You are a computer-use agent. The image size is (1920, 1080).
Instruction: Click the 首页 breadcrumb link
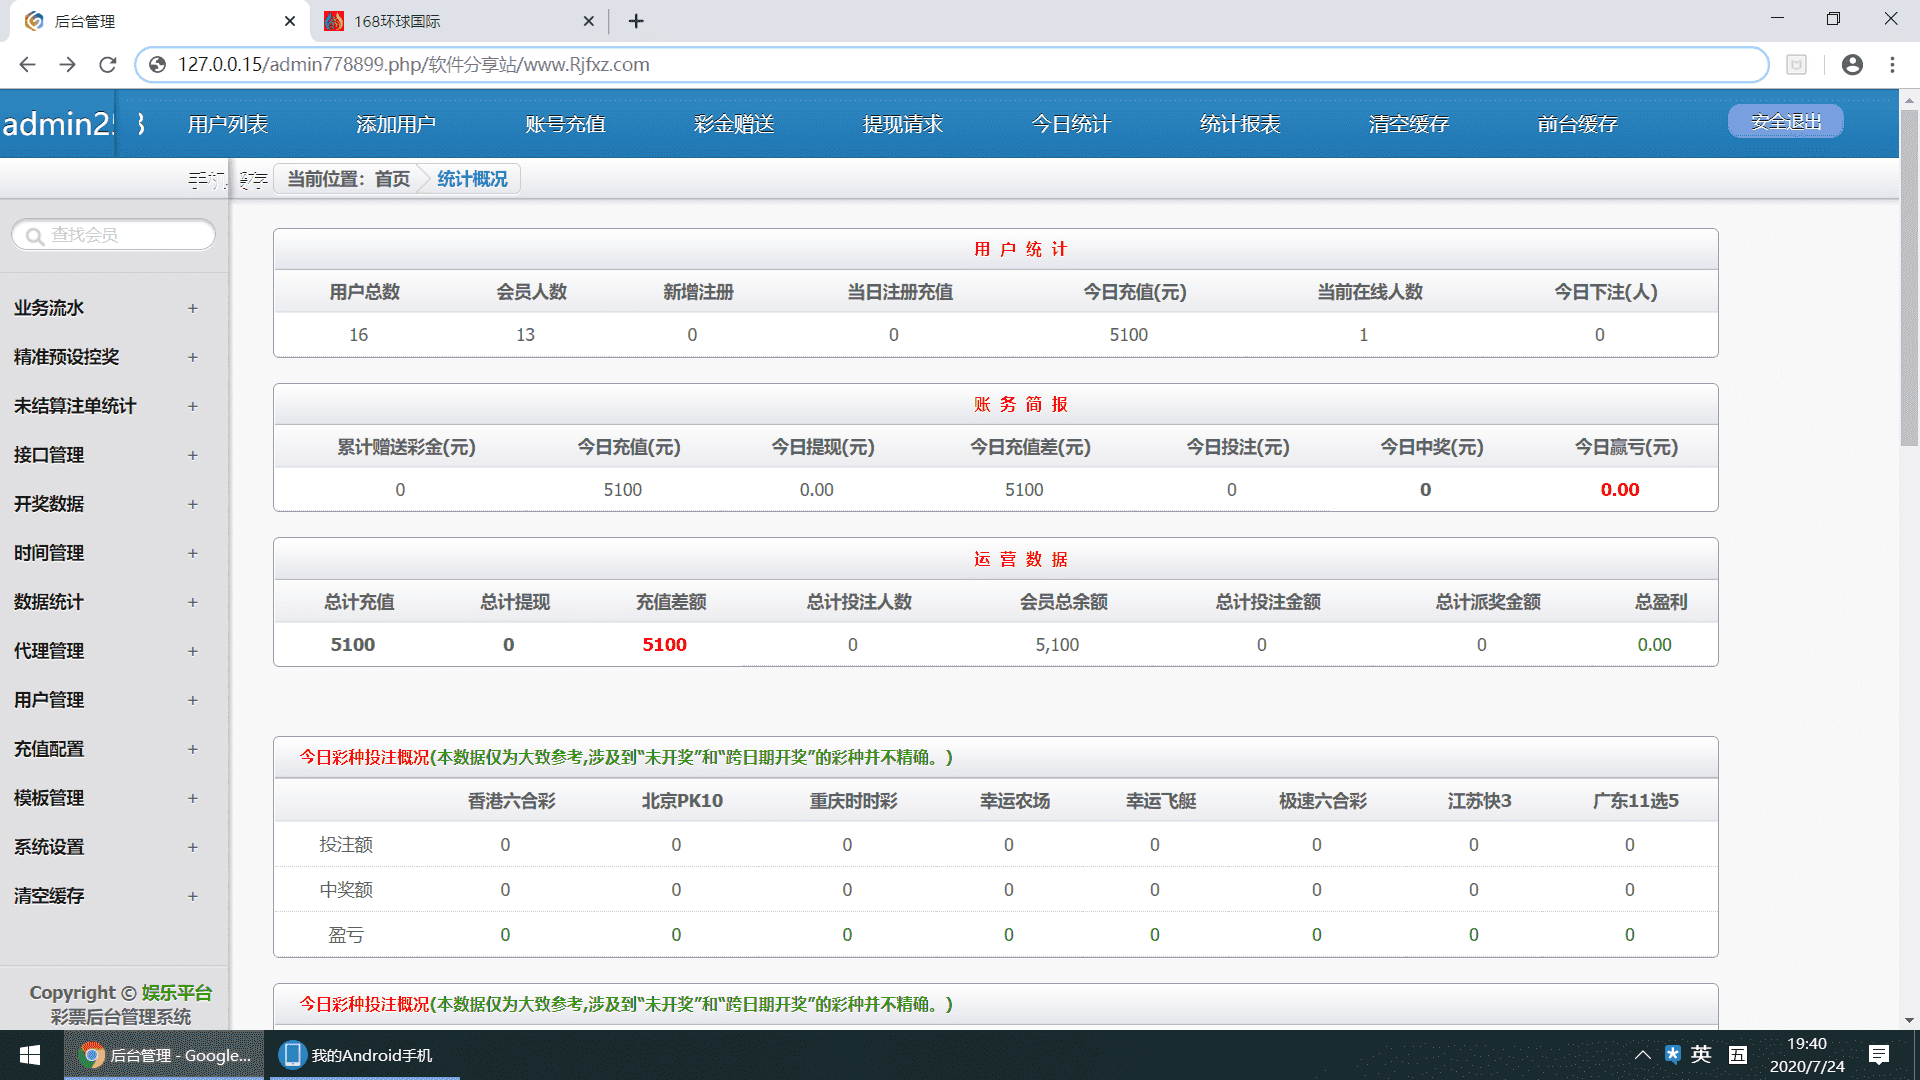coord(392,179)
